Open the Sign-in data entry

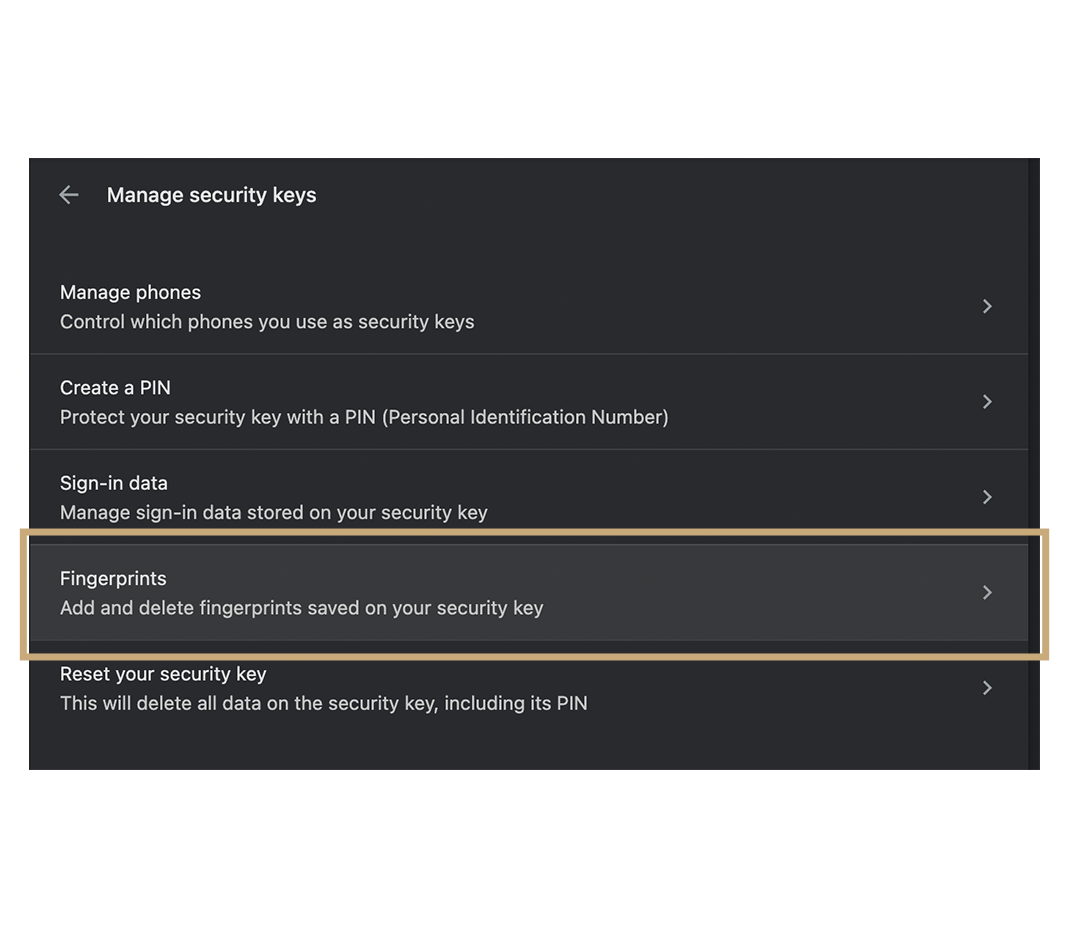[114, 483]
